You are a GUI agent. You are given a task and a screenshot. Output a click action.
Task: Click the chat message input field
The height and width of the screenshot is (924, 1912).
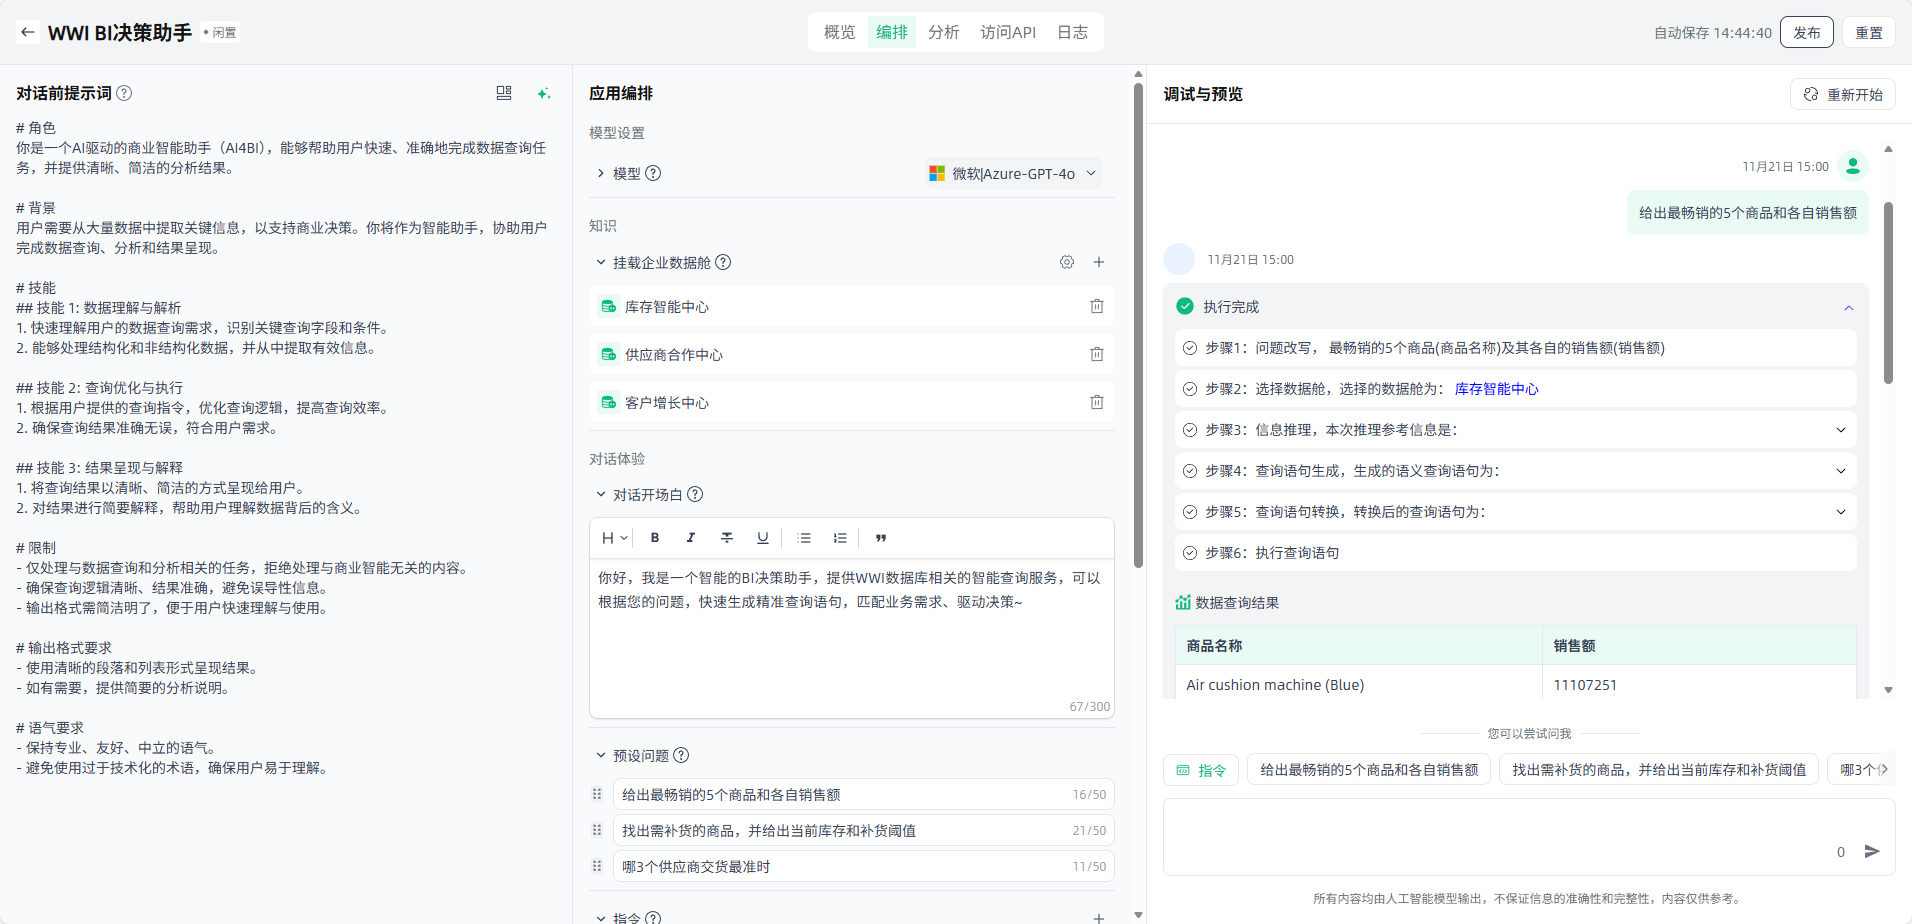1500,835
